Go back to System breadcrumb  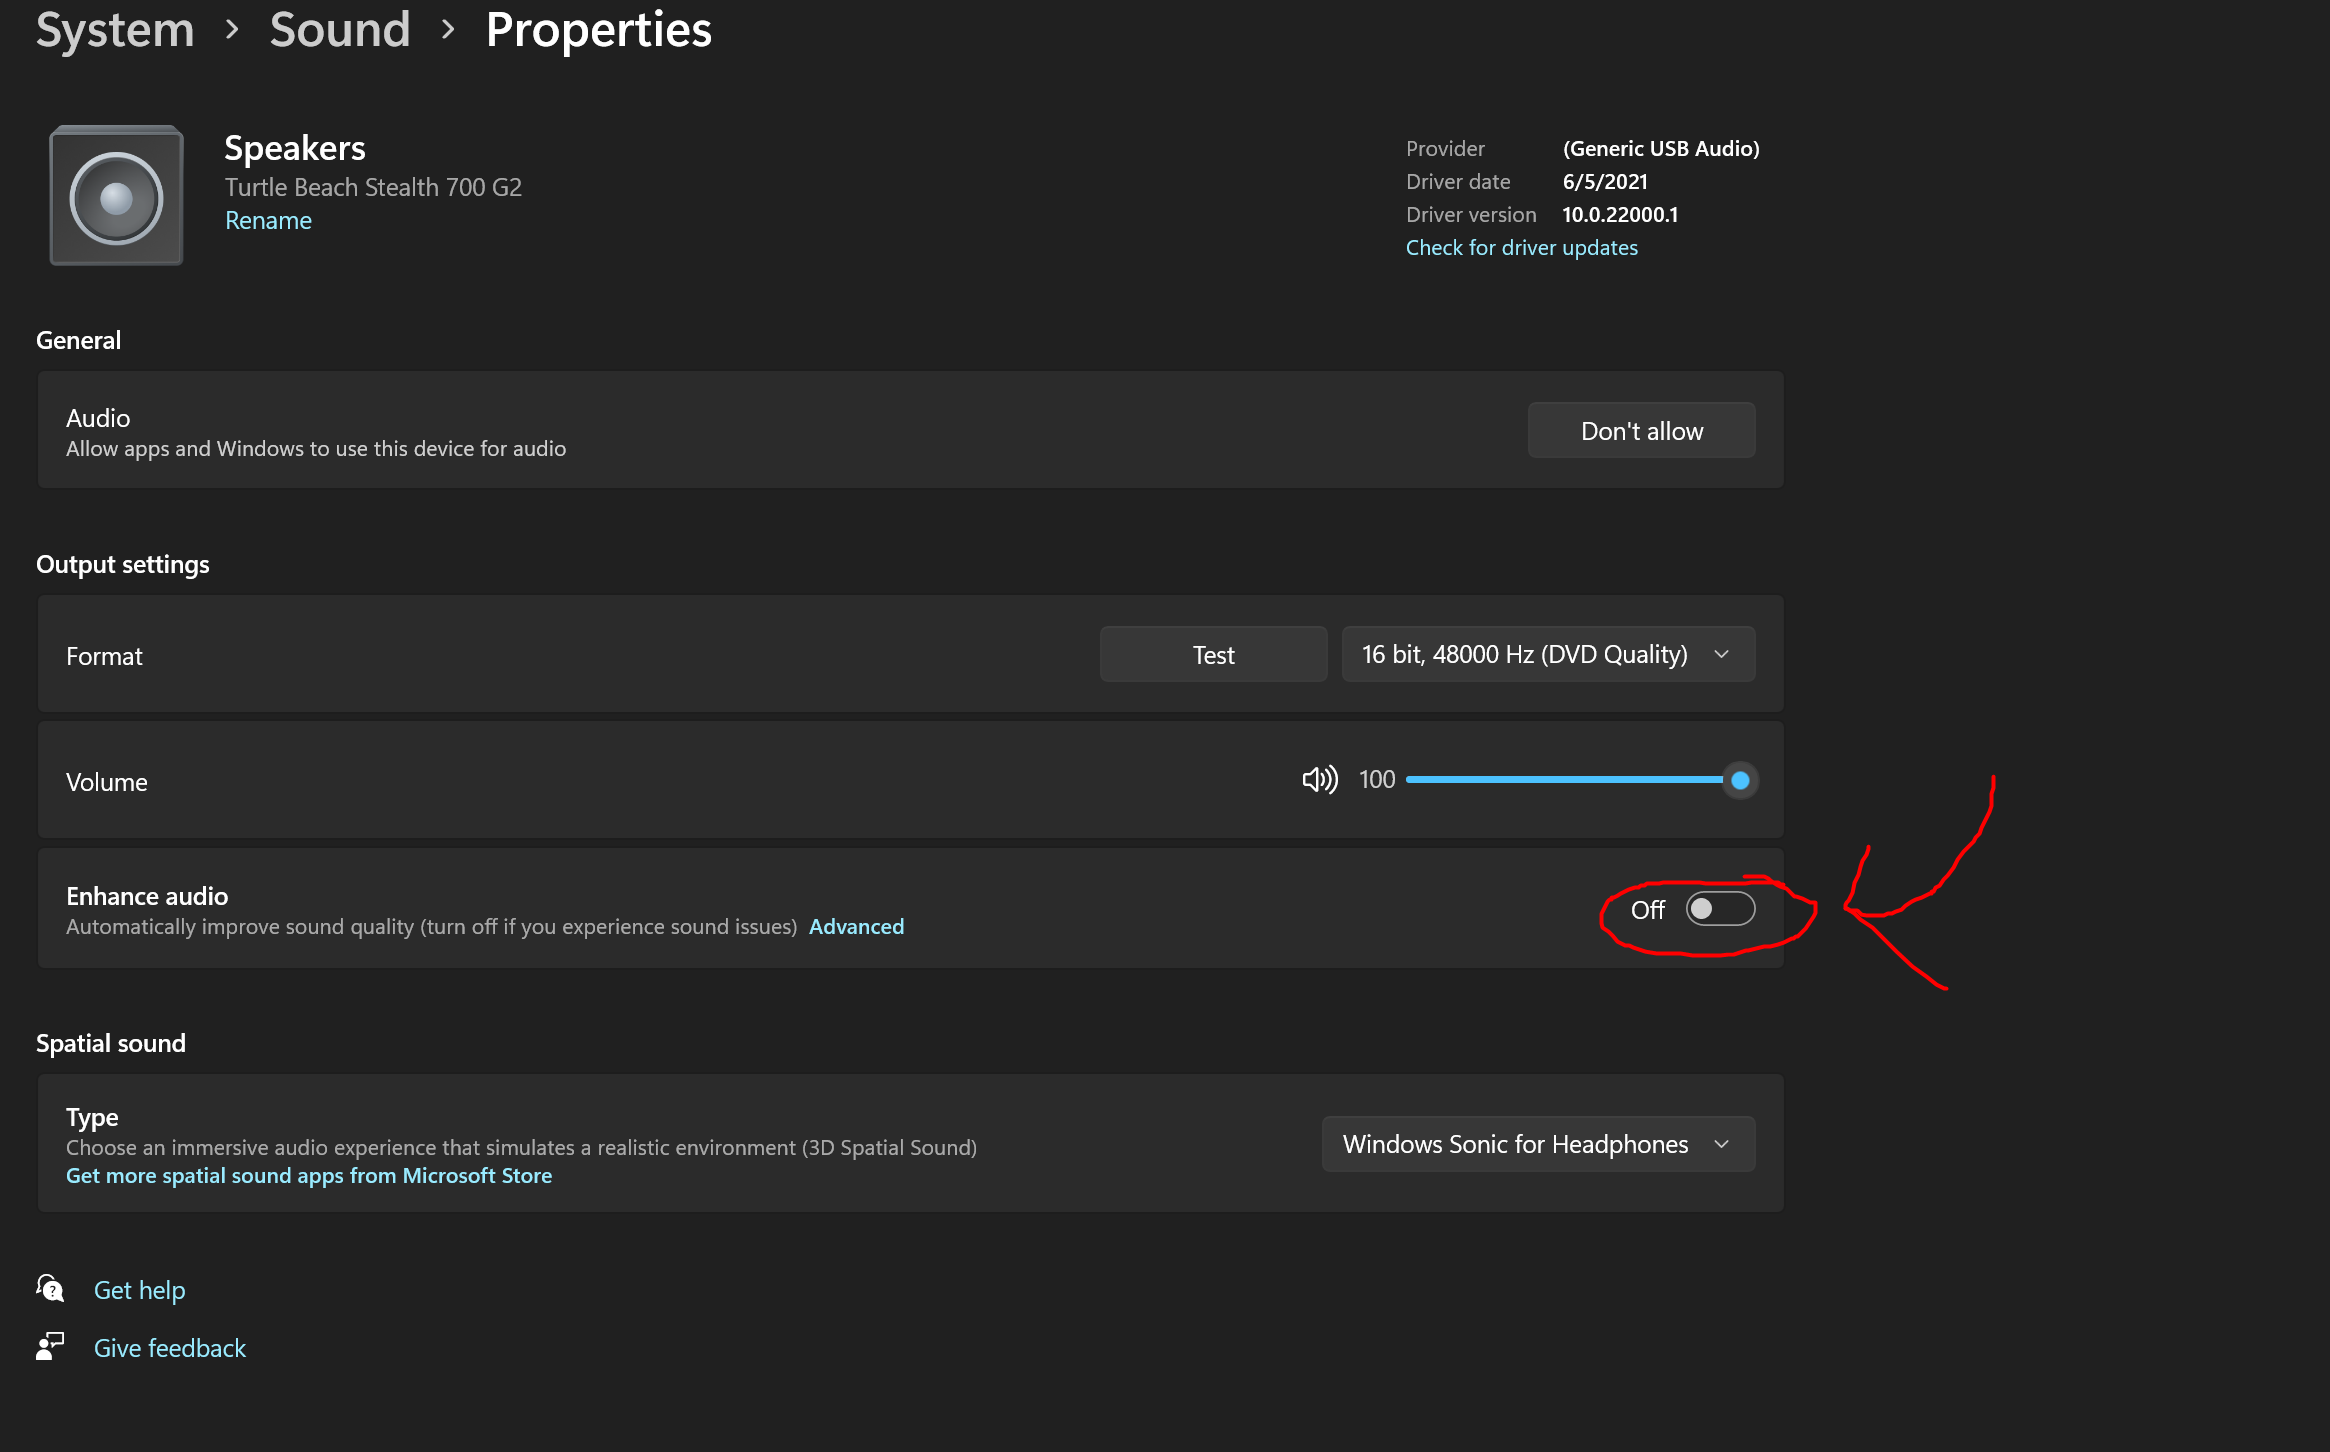[115, 30]
